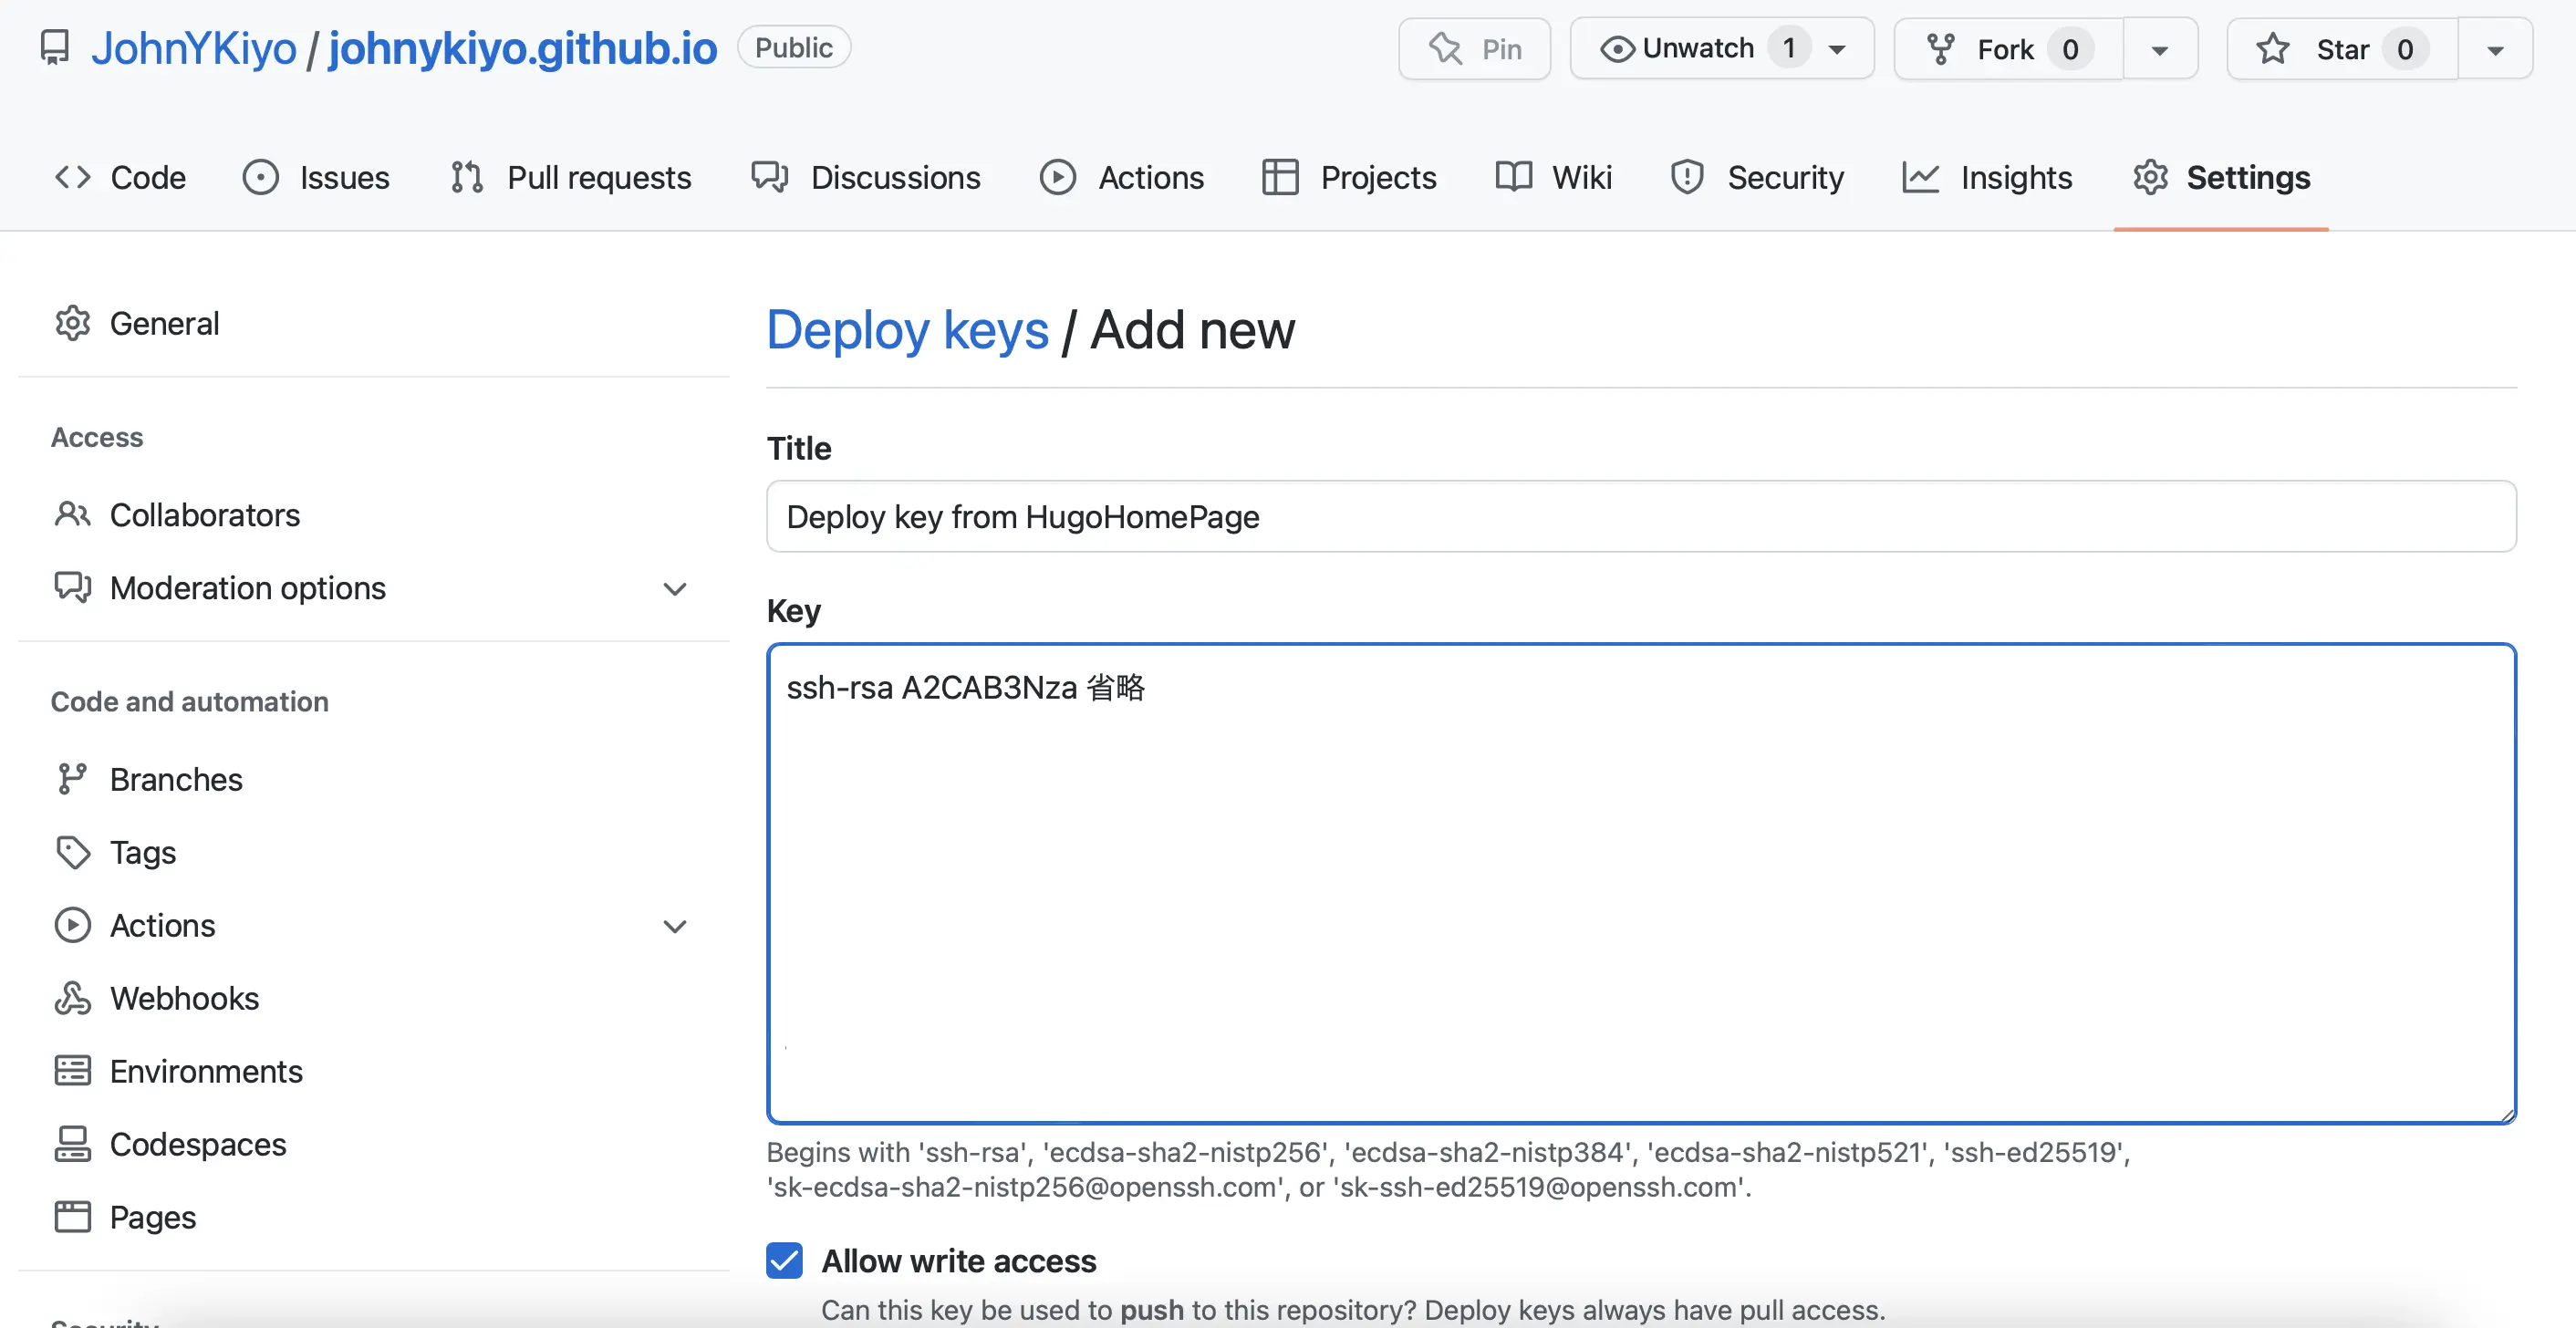Open the Fork dropdown arrow
The width and height of the screenshot is (2576, 1328).
pos(2160,49)
